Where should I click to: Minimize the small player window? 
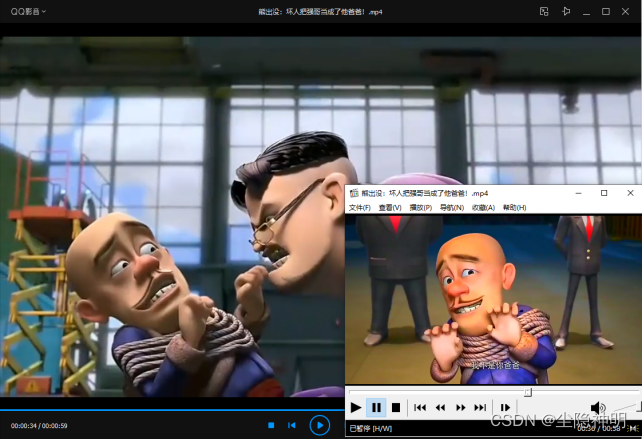click(578, 193)
